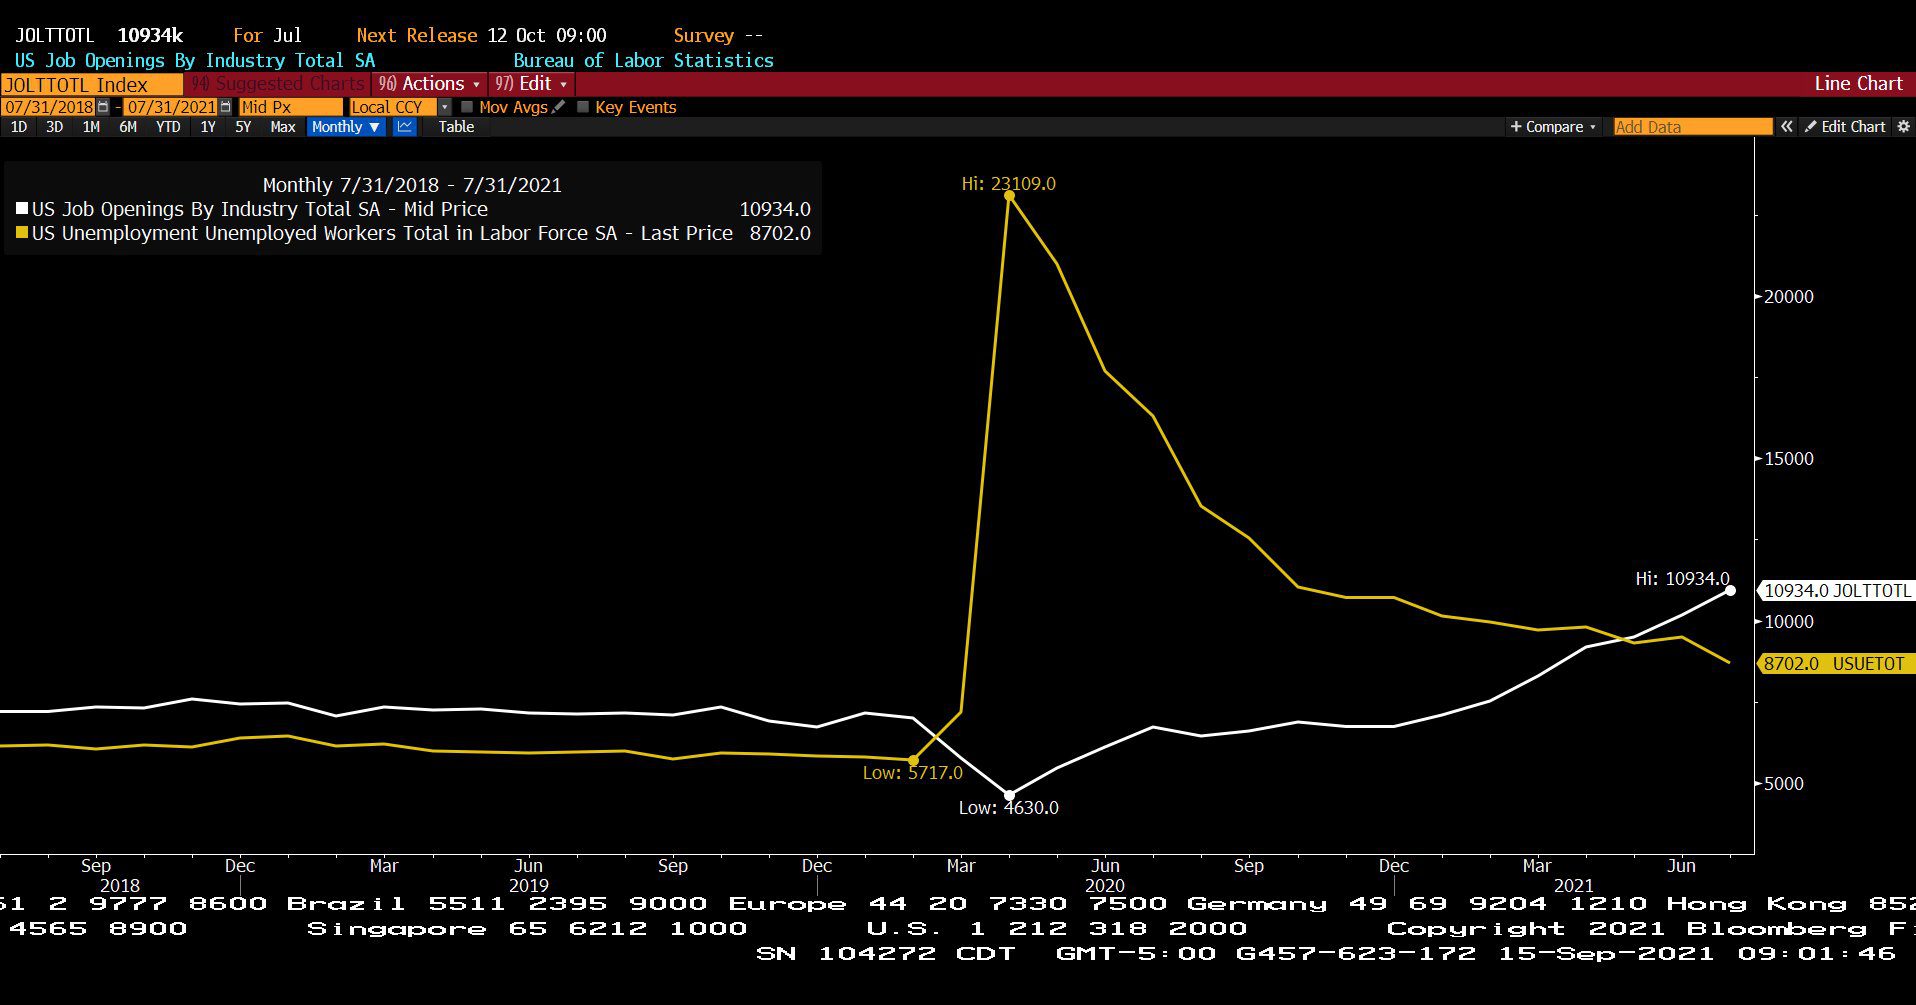The image size is (1916, 1005).
Task: Click the JOLTTOTL Index security field
Action: coord(92,84)
